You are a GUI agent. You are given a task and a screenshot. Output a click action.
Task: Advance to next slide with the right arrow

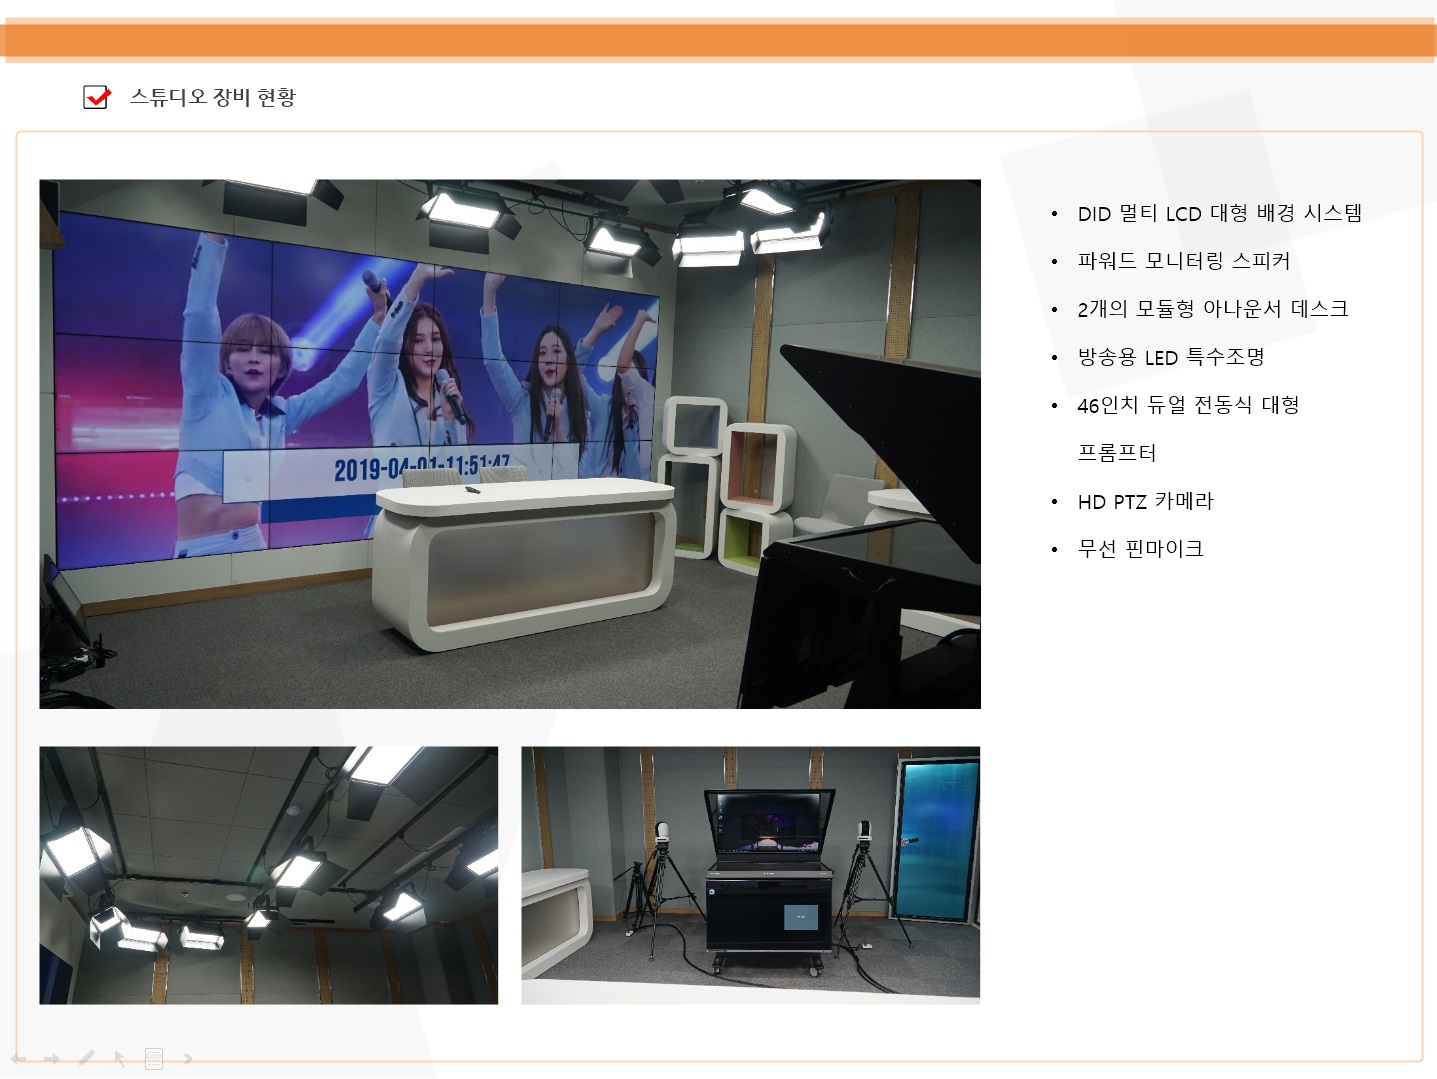pyautogui.click(x=52, y=1058)
